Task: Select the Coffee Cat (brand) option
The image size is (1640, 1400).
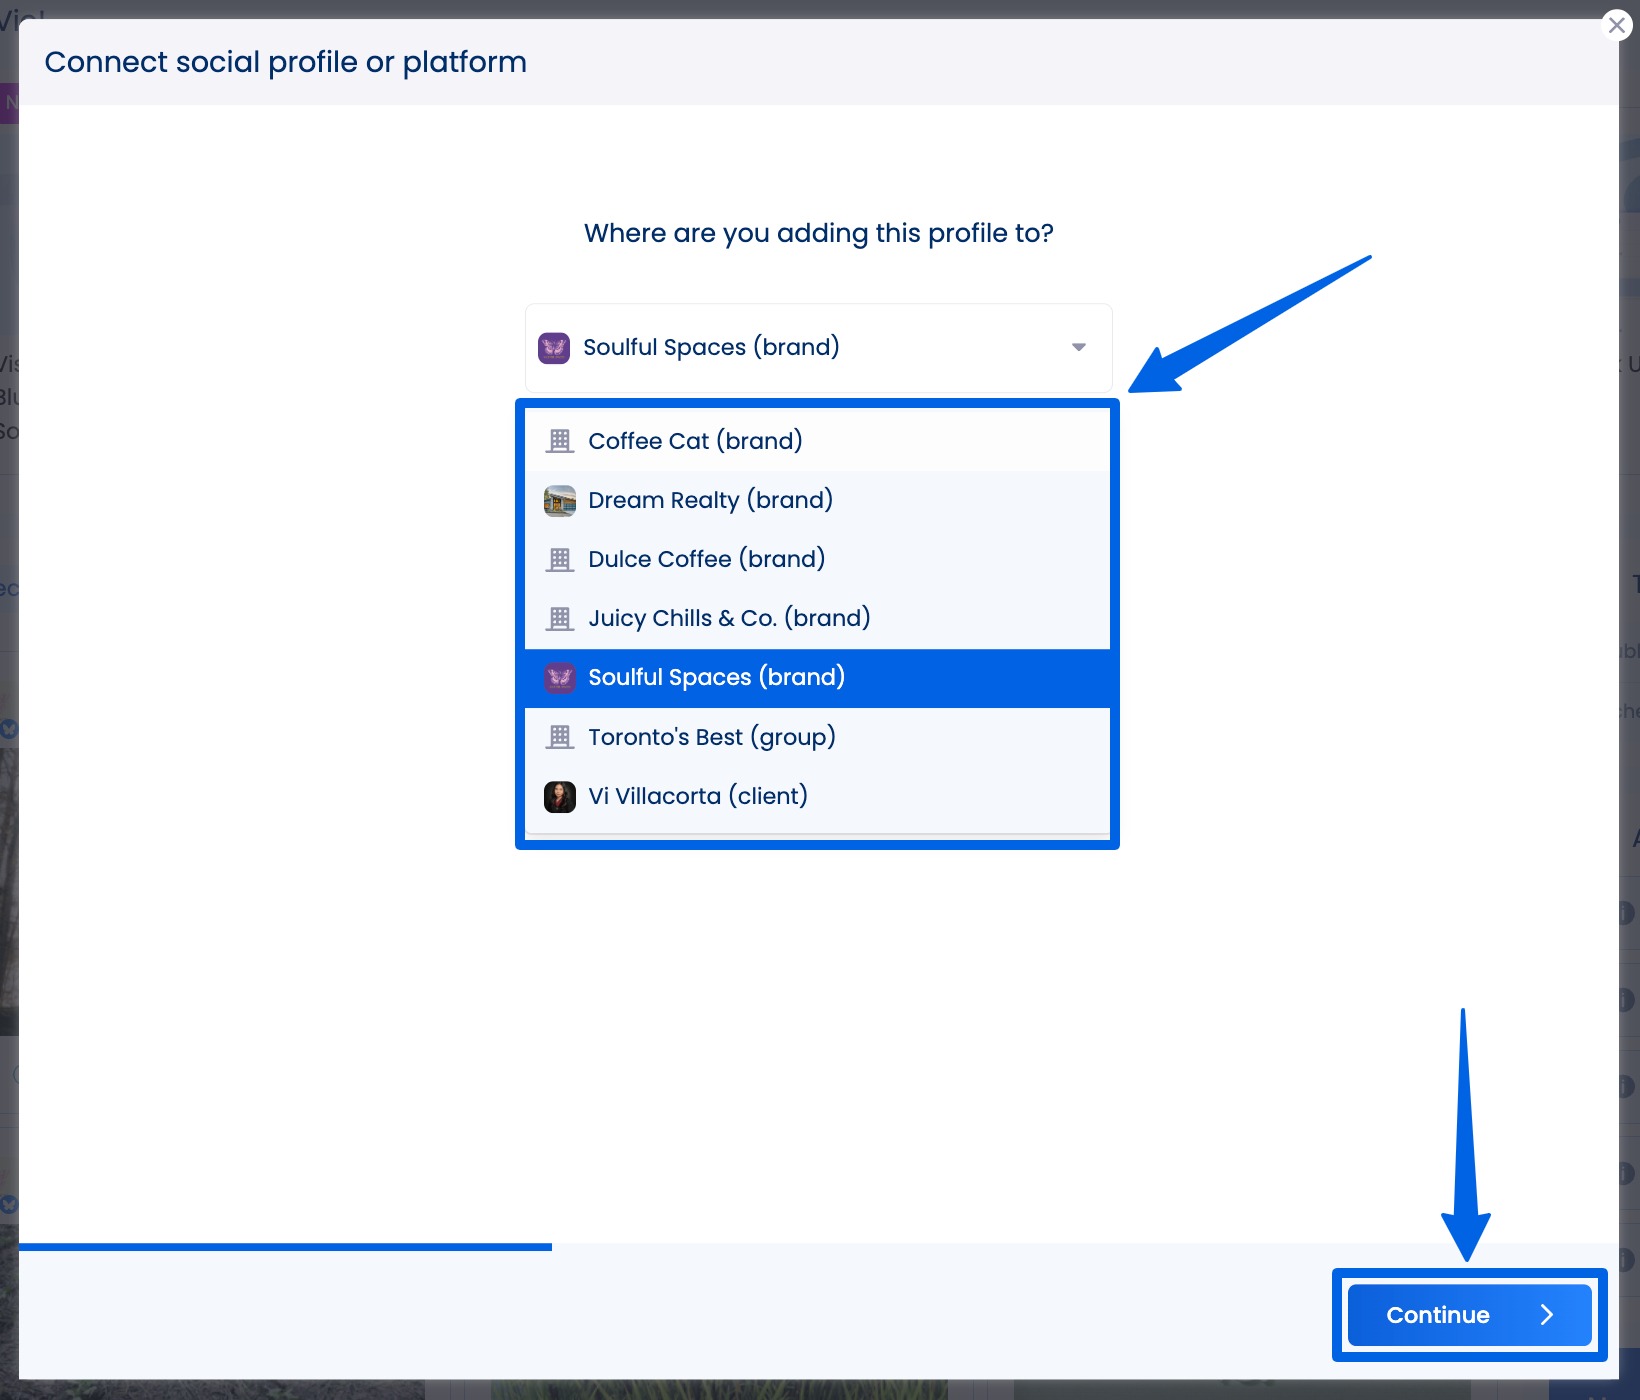Action: pos(695,441)
